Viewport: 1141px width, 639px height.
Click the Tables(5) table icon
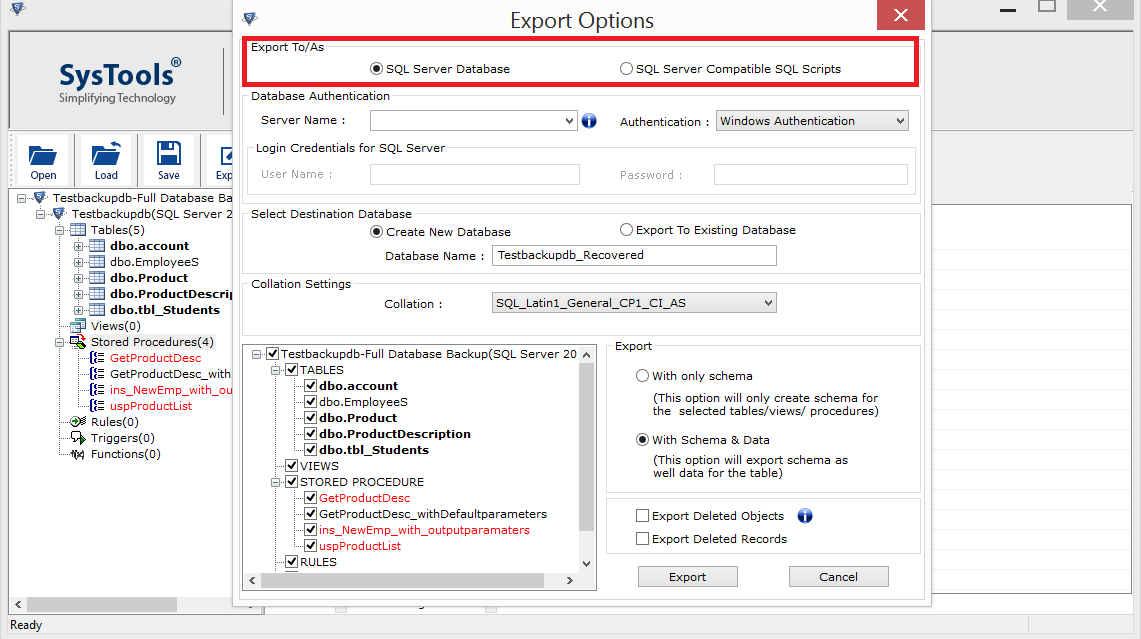pos(78,230)
